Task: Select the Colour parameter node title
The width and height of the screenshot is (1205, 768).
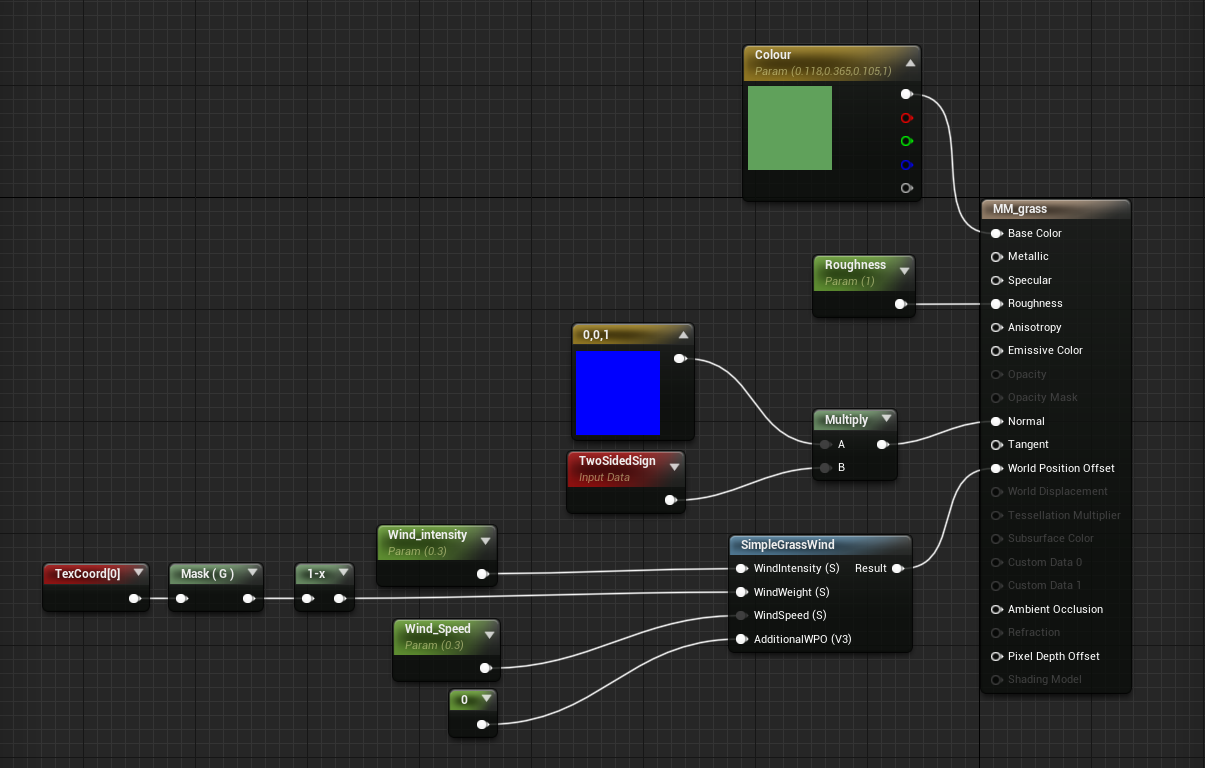Action: [773, 55]
